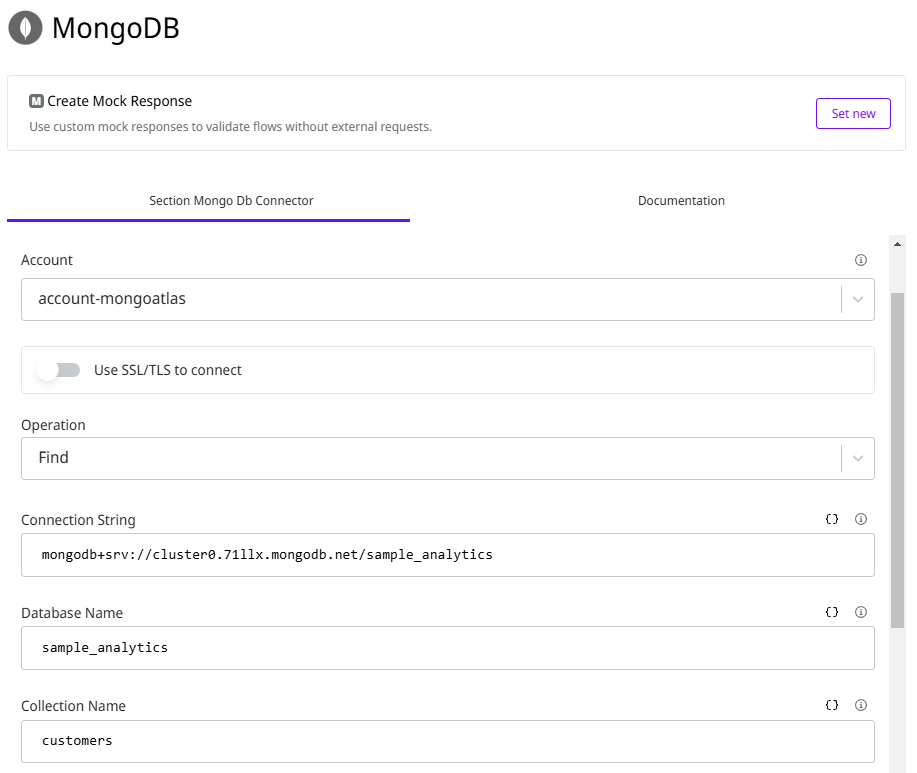Switch to the Documentation tab
The width and height of the screenshot is (917, 773).
tap(681, 201)
